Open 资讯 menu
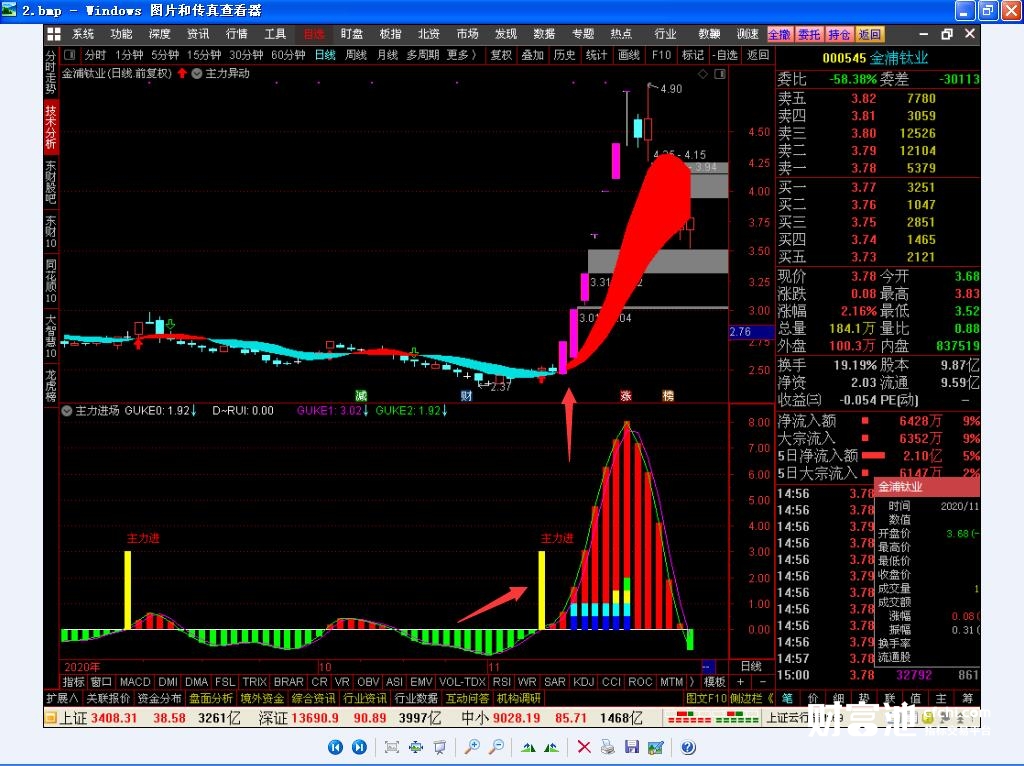 [x=198, y=34]
